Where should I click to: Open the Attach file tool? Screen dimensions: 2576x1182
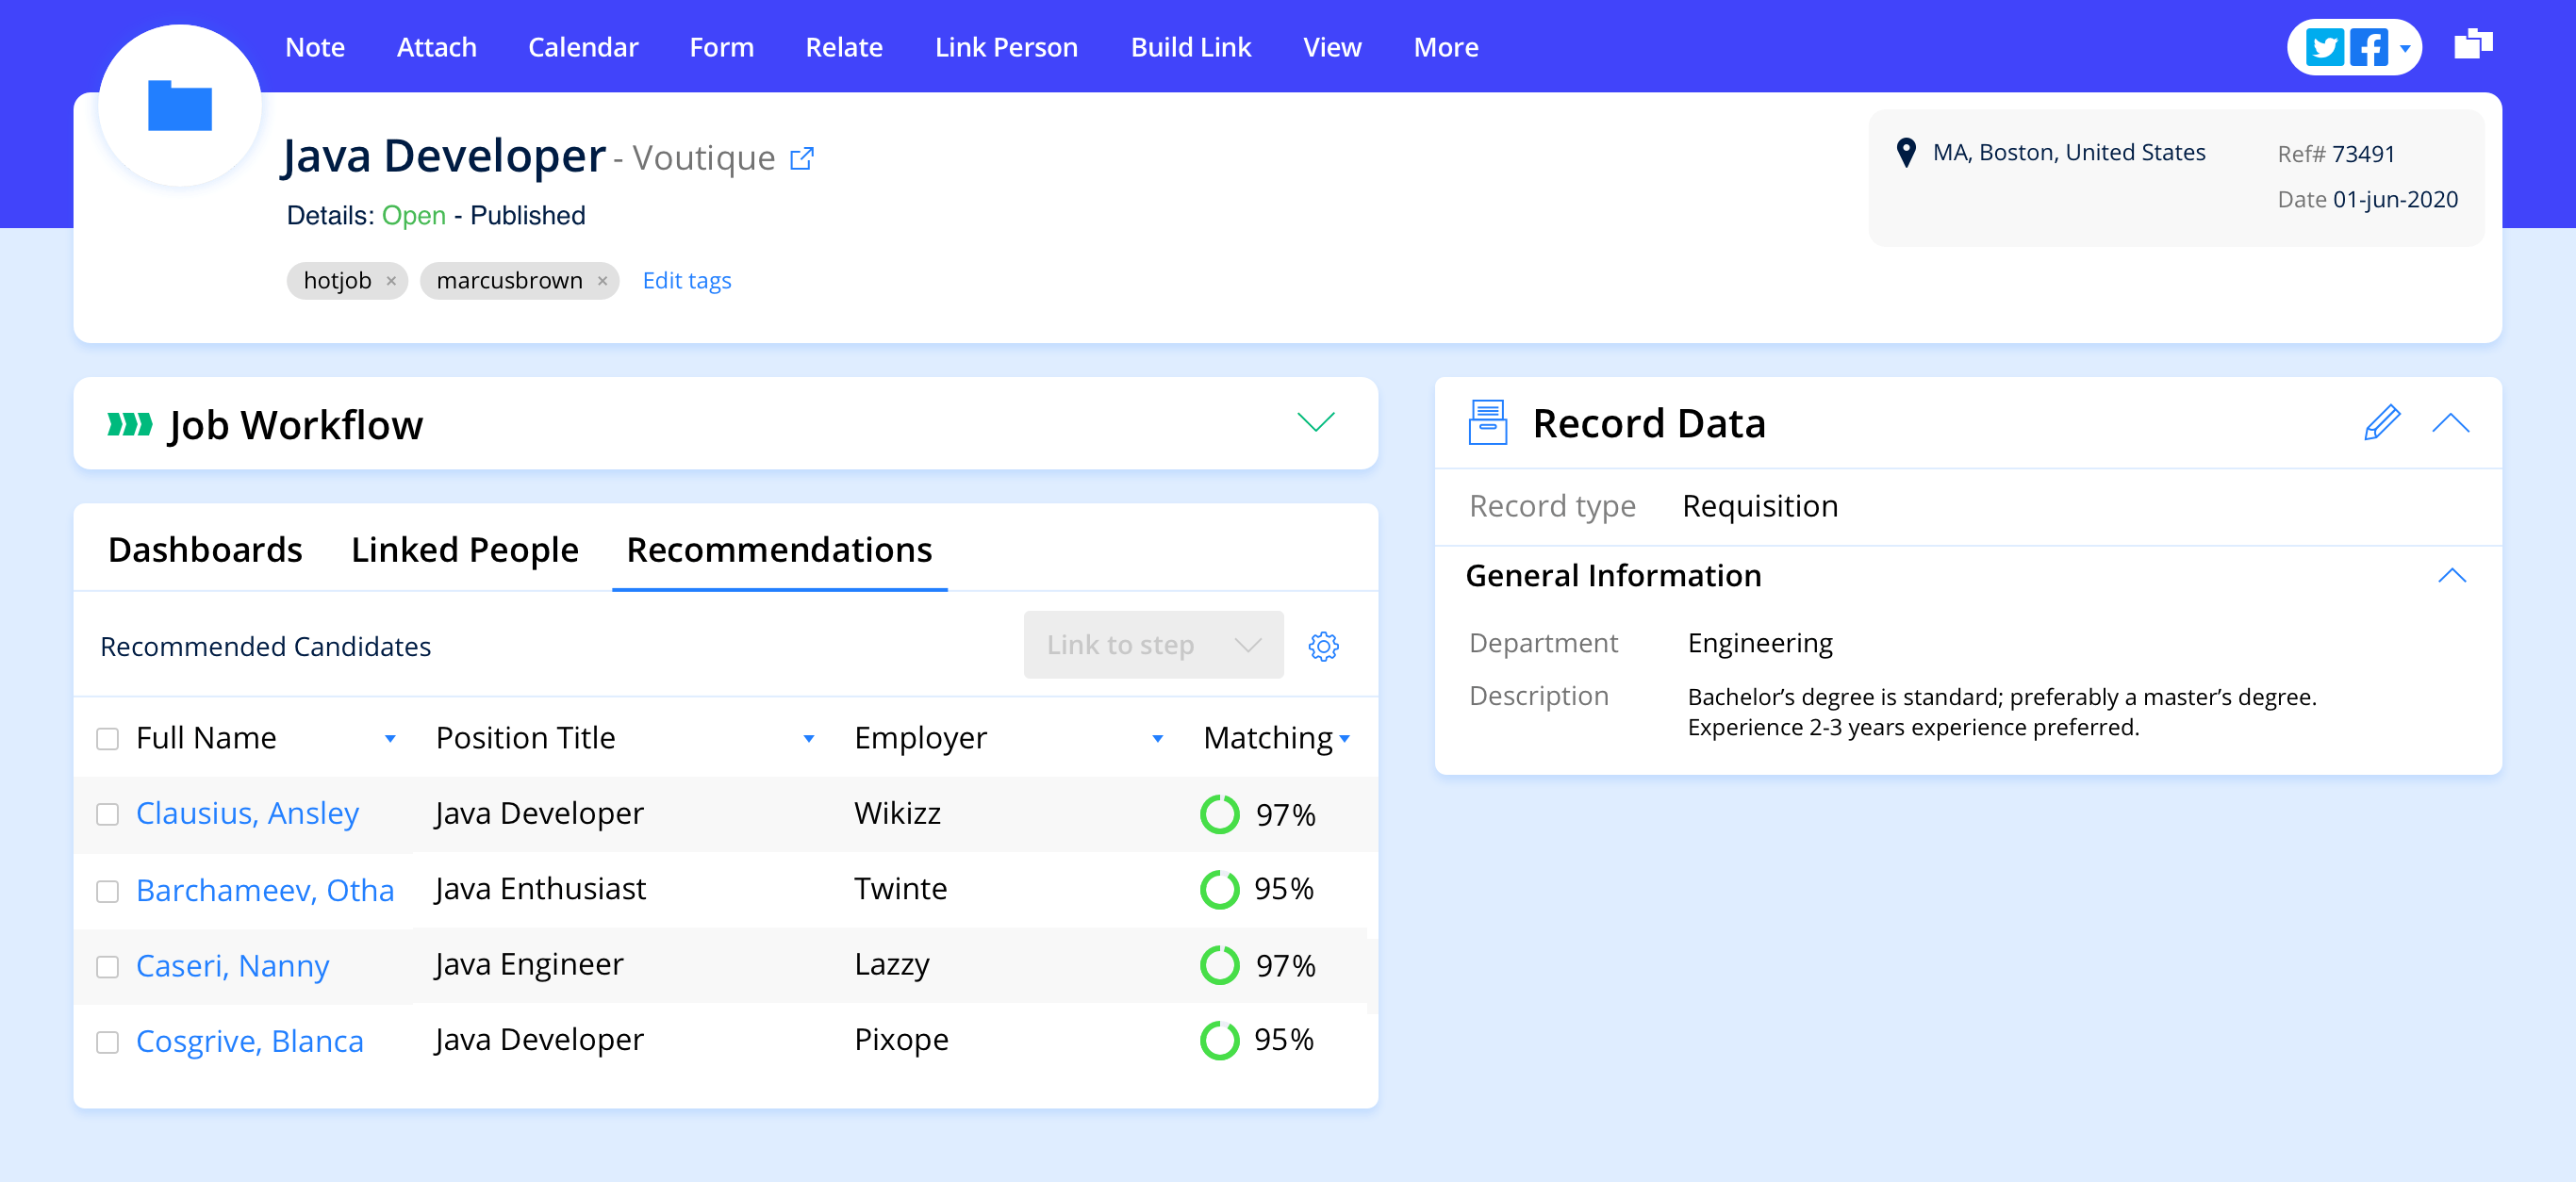click(x=436, y=46)
